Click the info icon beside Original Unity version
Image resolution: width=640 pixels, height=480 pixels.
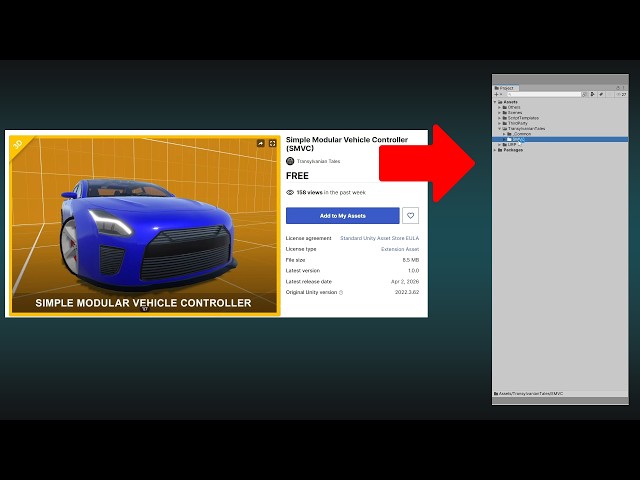click(341, 293)
